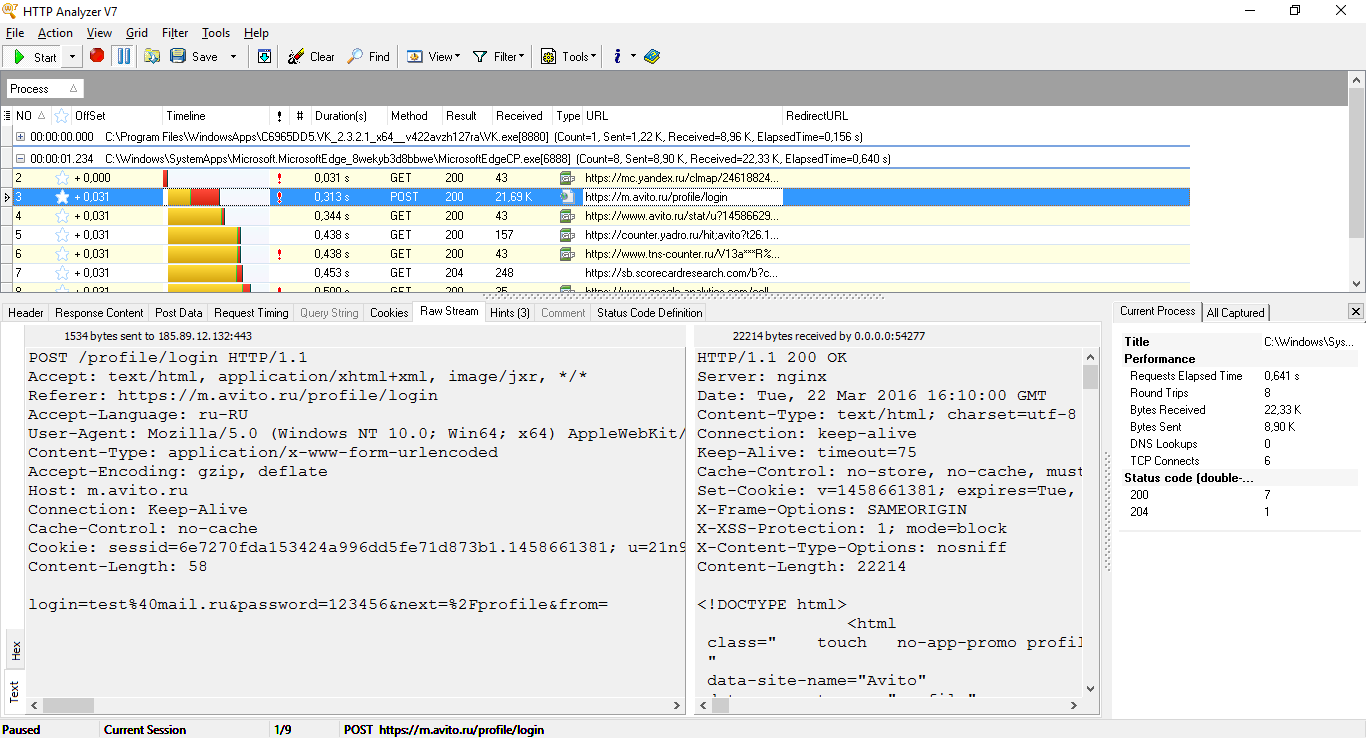Open the dropdown arrow beside info icon
The image size is (1366, 738).
point(633,57)
